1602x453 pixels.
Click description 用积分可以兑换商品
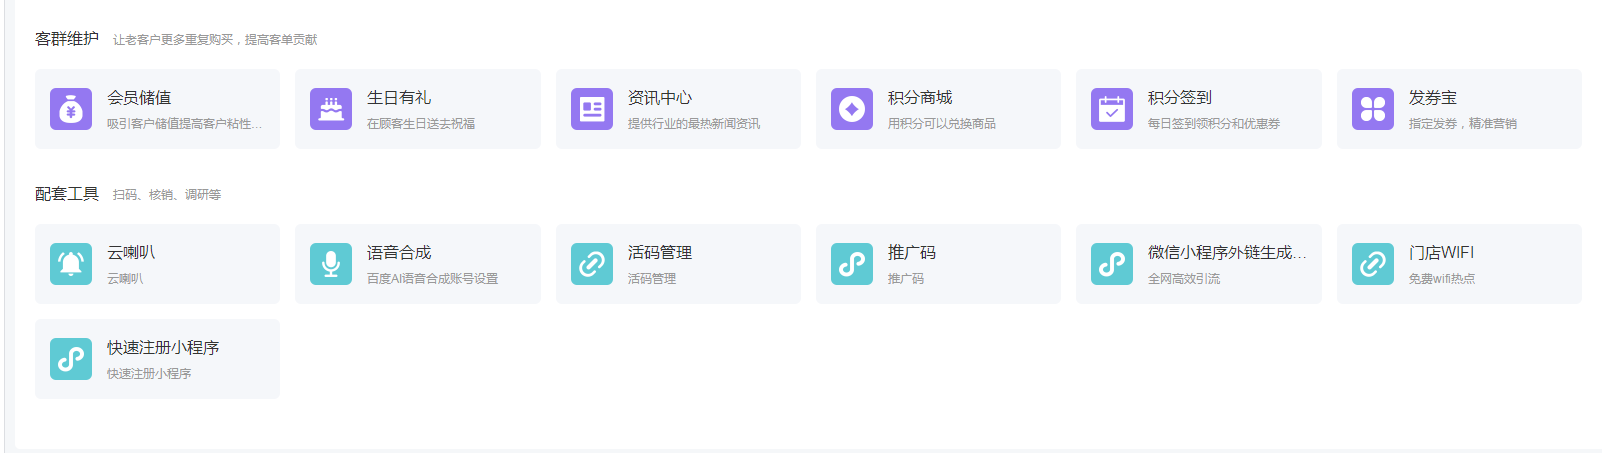click(942, 124)
